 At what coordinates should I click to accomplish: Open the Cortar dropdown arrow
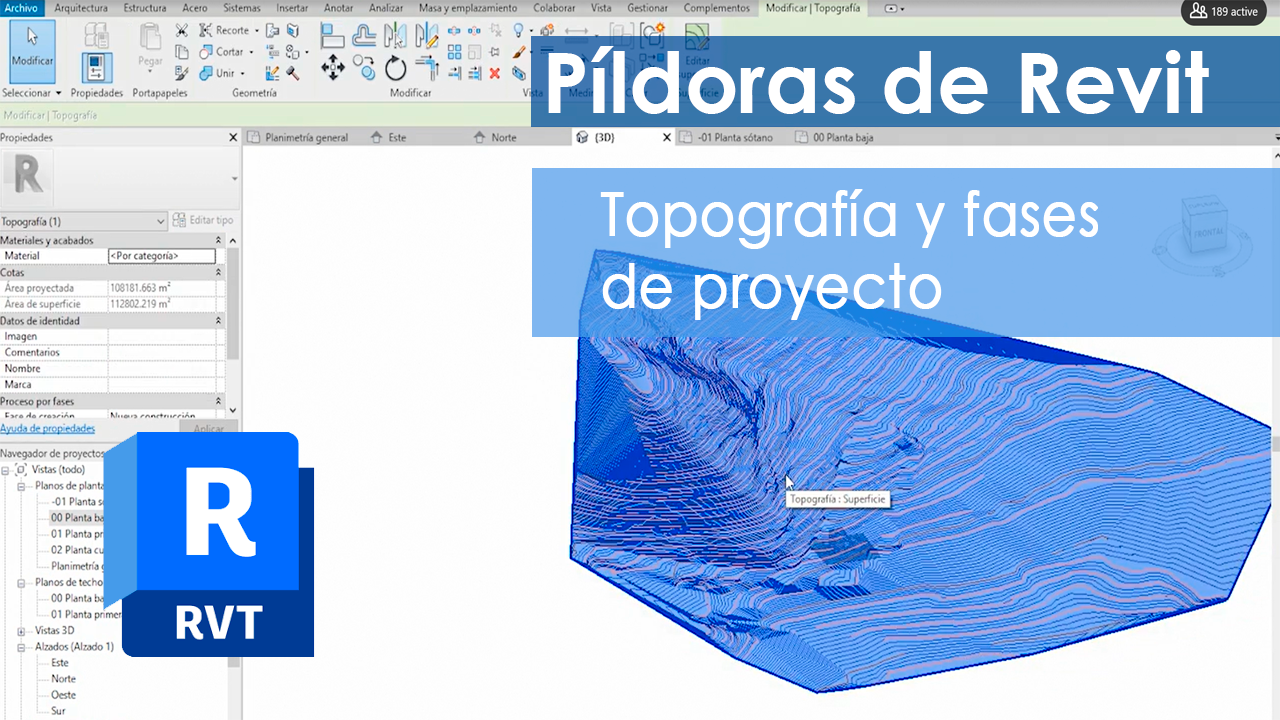pyautogui.click(x=251, y=52)
